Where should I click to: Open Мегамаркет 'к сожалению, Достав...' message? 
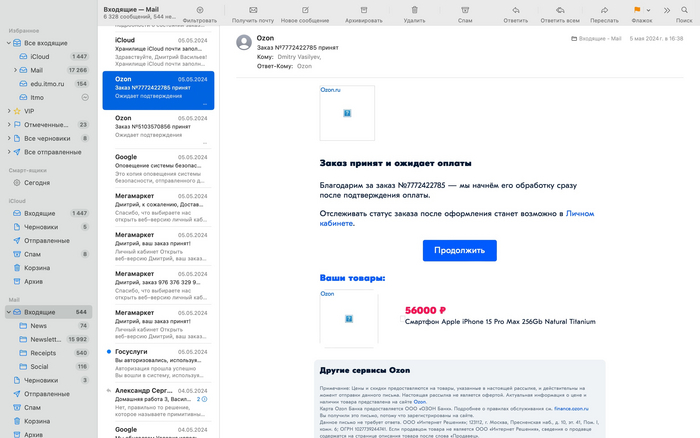tap(158, 207)
